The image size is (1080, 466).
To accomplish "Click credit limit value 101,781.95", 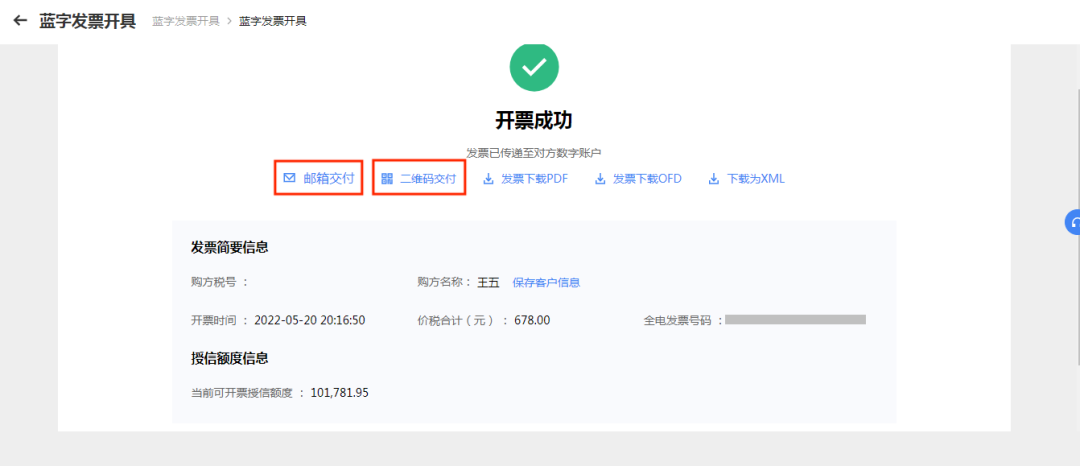I will [x=340, y=393].
